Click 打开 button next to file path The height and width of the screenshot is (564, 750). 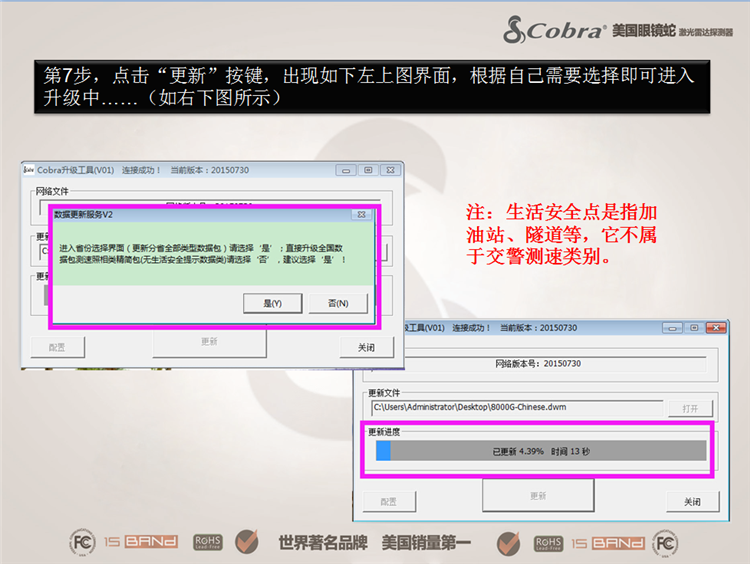pyautogui.click(x=690, y=409)
